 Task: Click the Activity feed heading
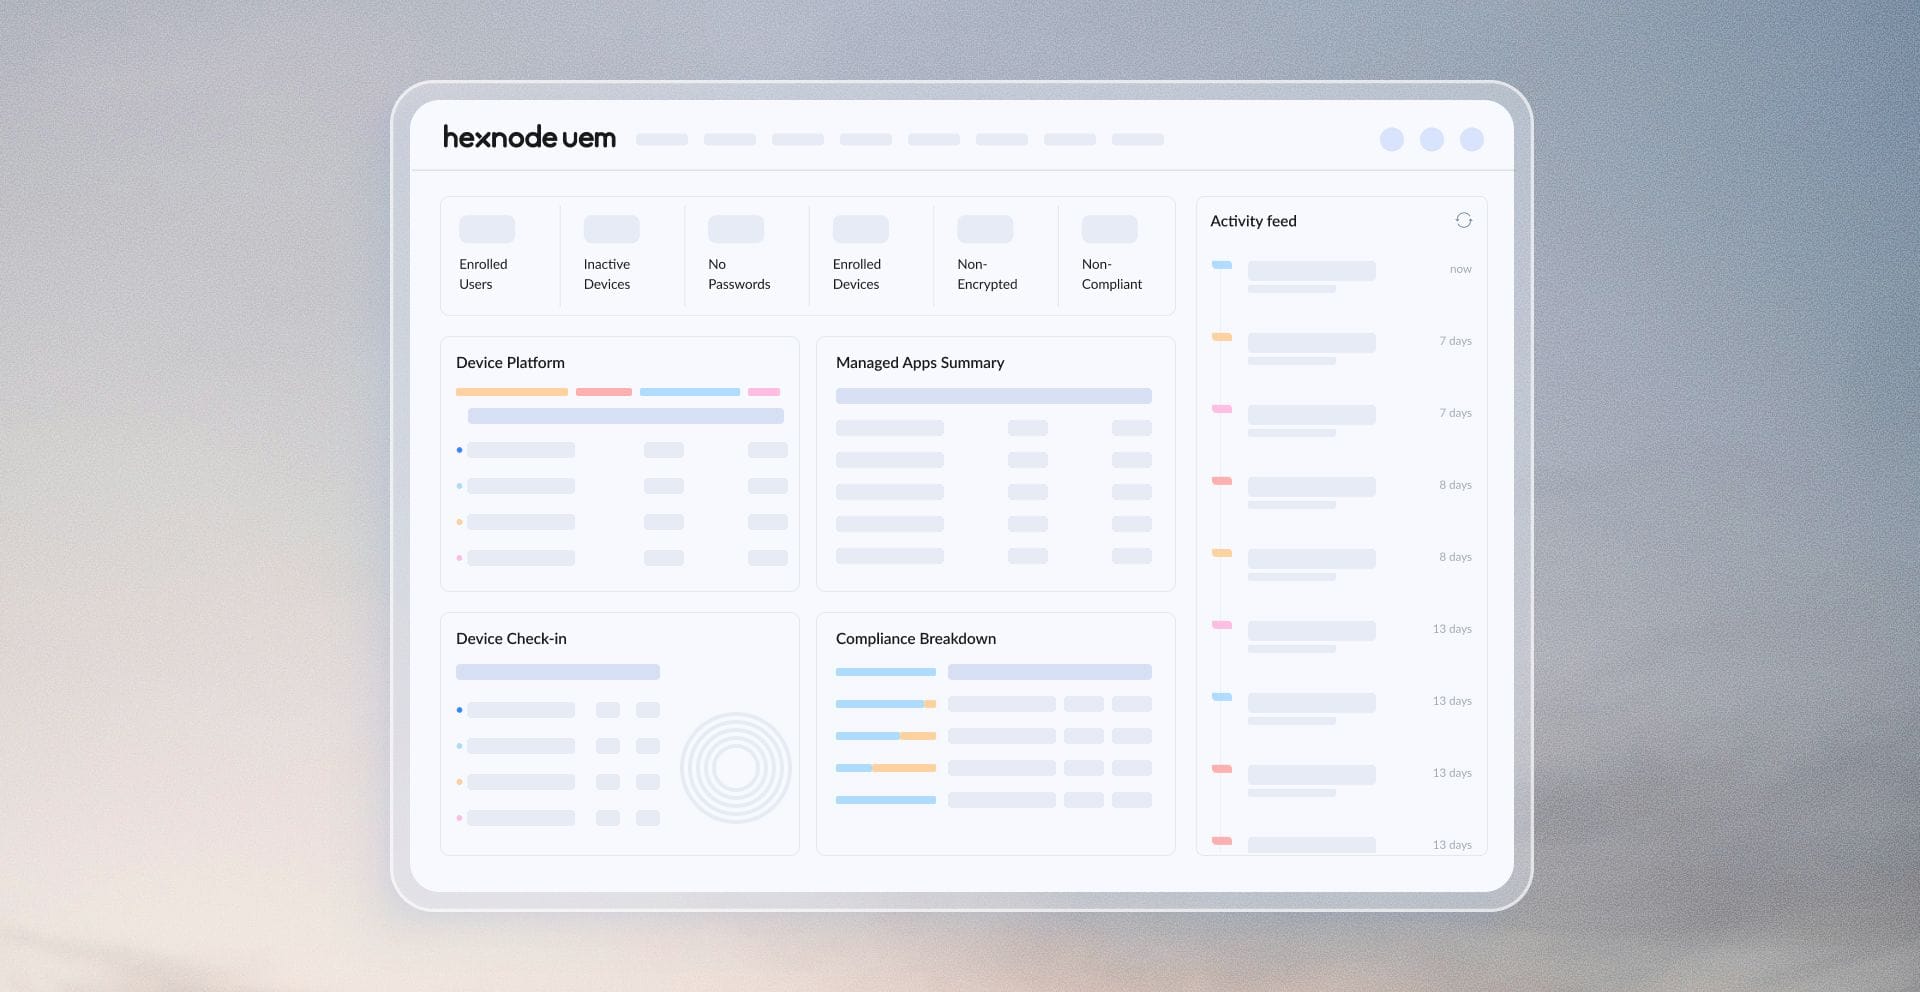[1253, 221]
